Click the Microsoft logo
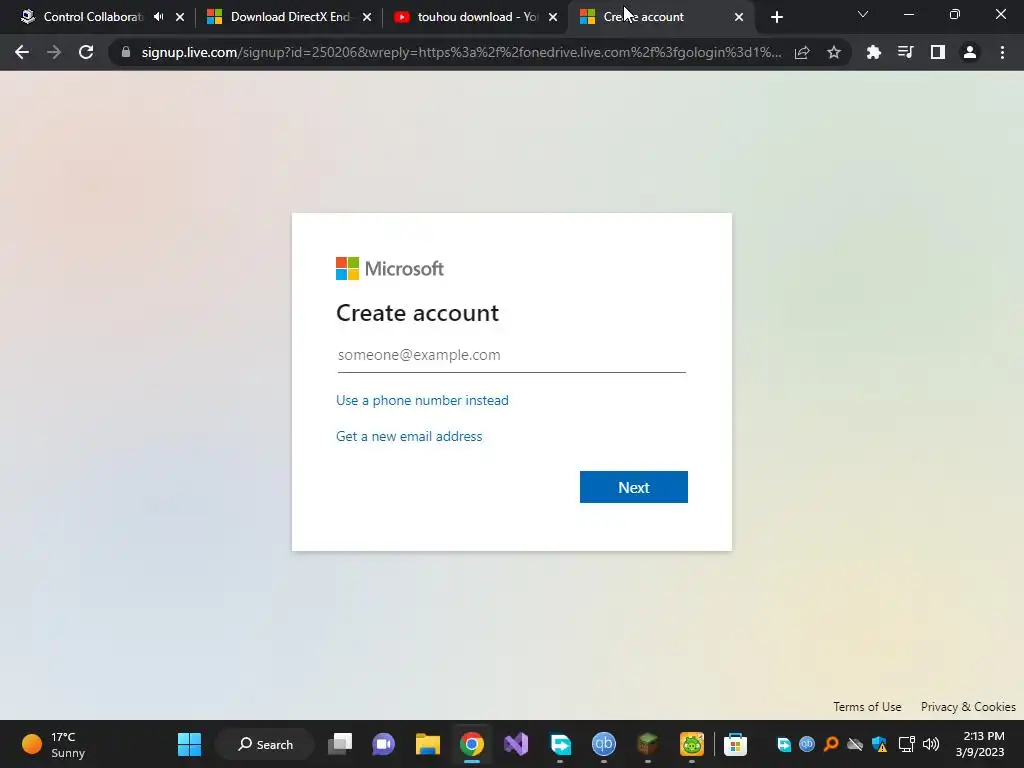1024x768 pixels. 390,268
